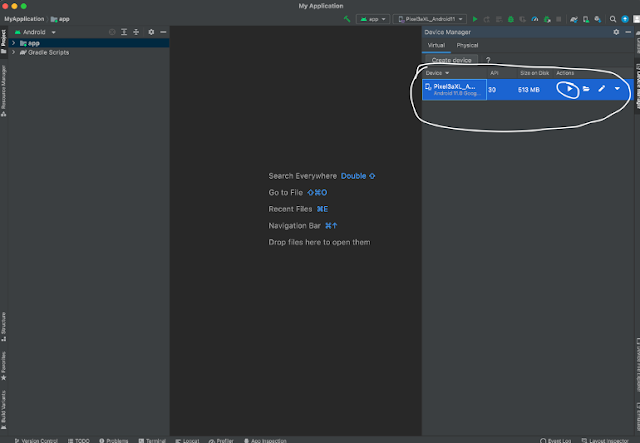
Task: Toggle Favorites side tab
Action: (4, 366)
